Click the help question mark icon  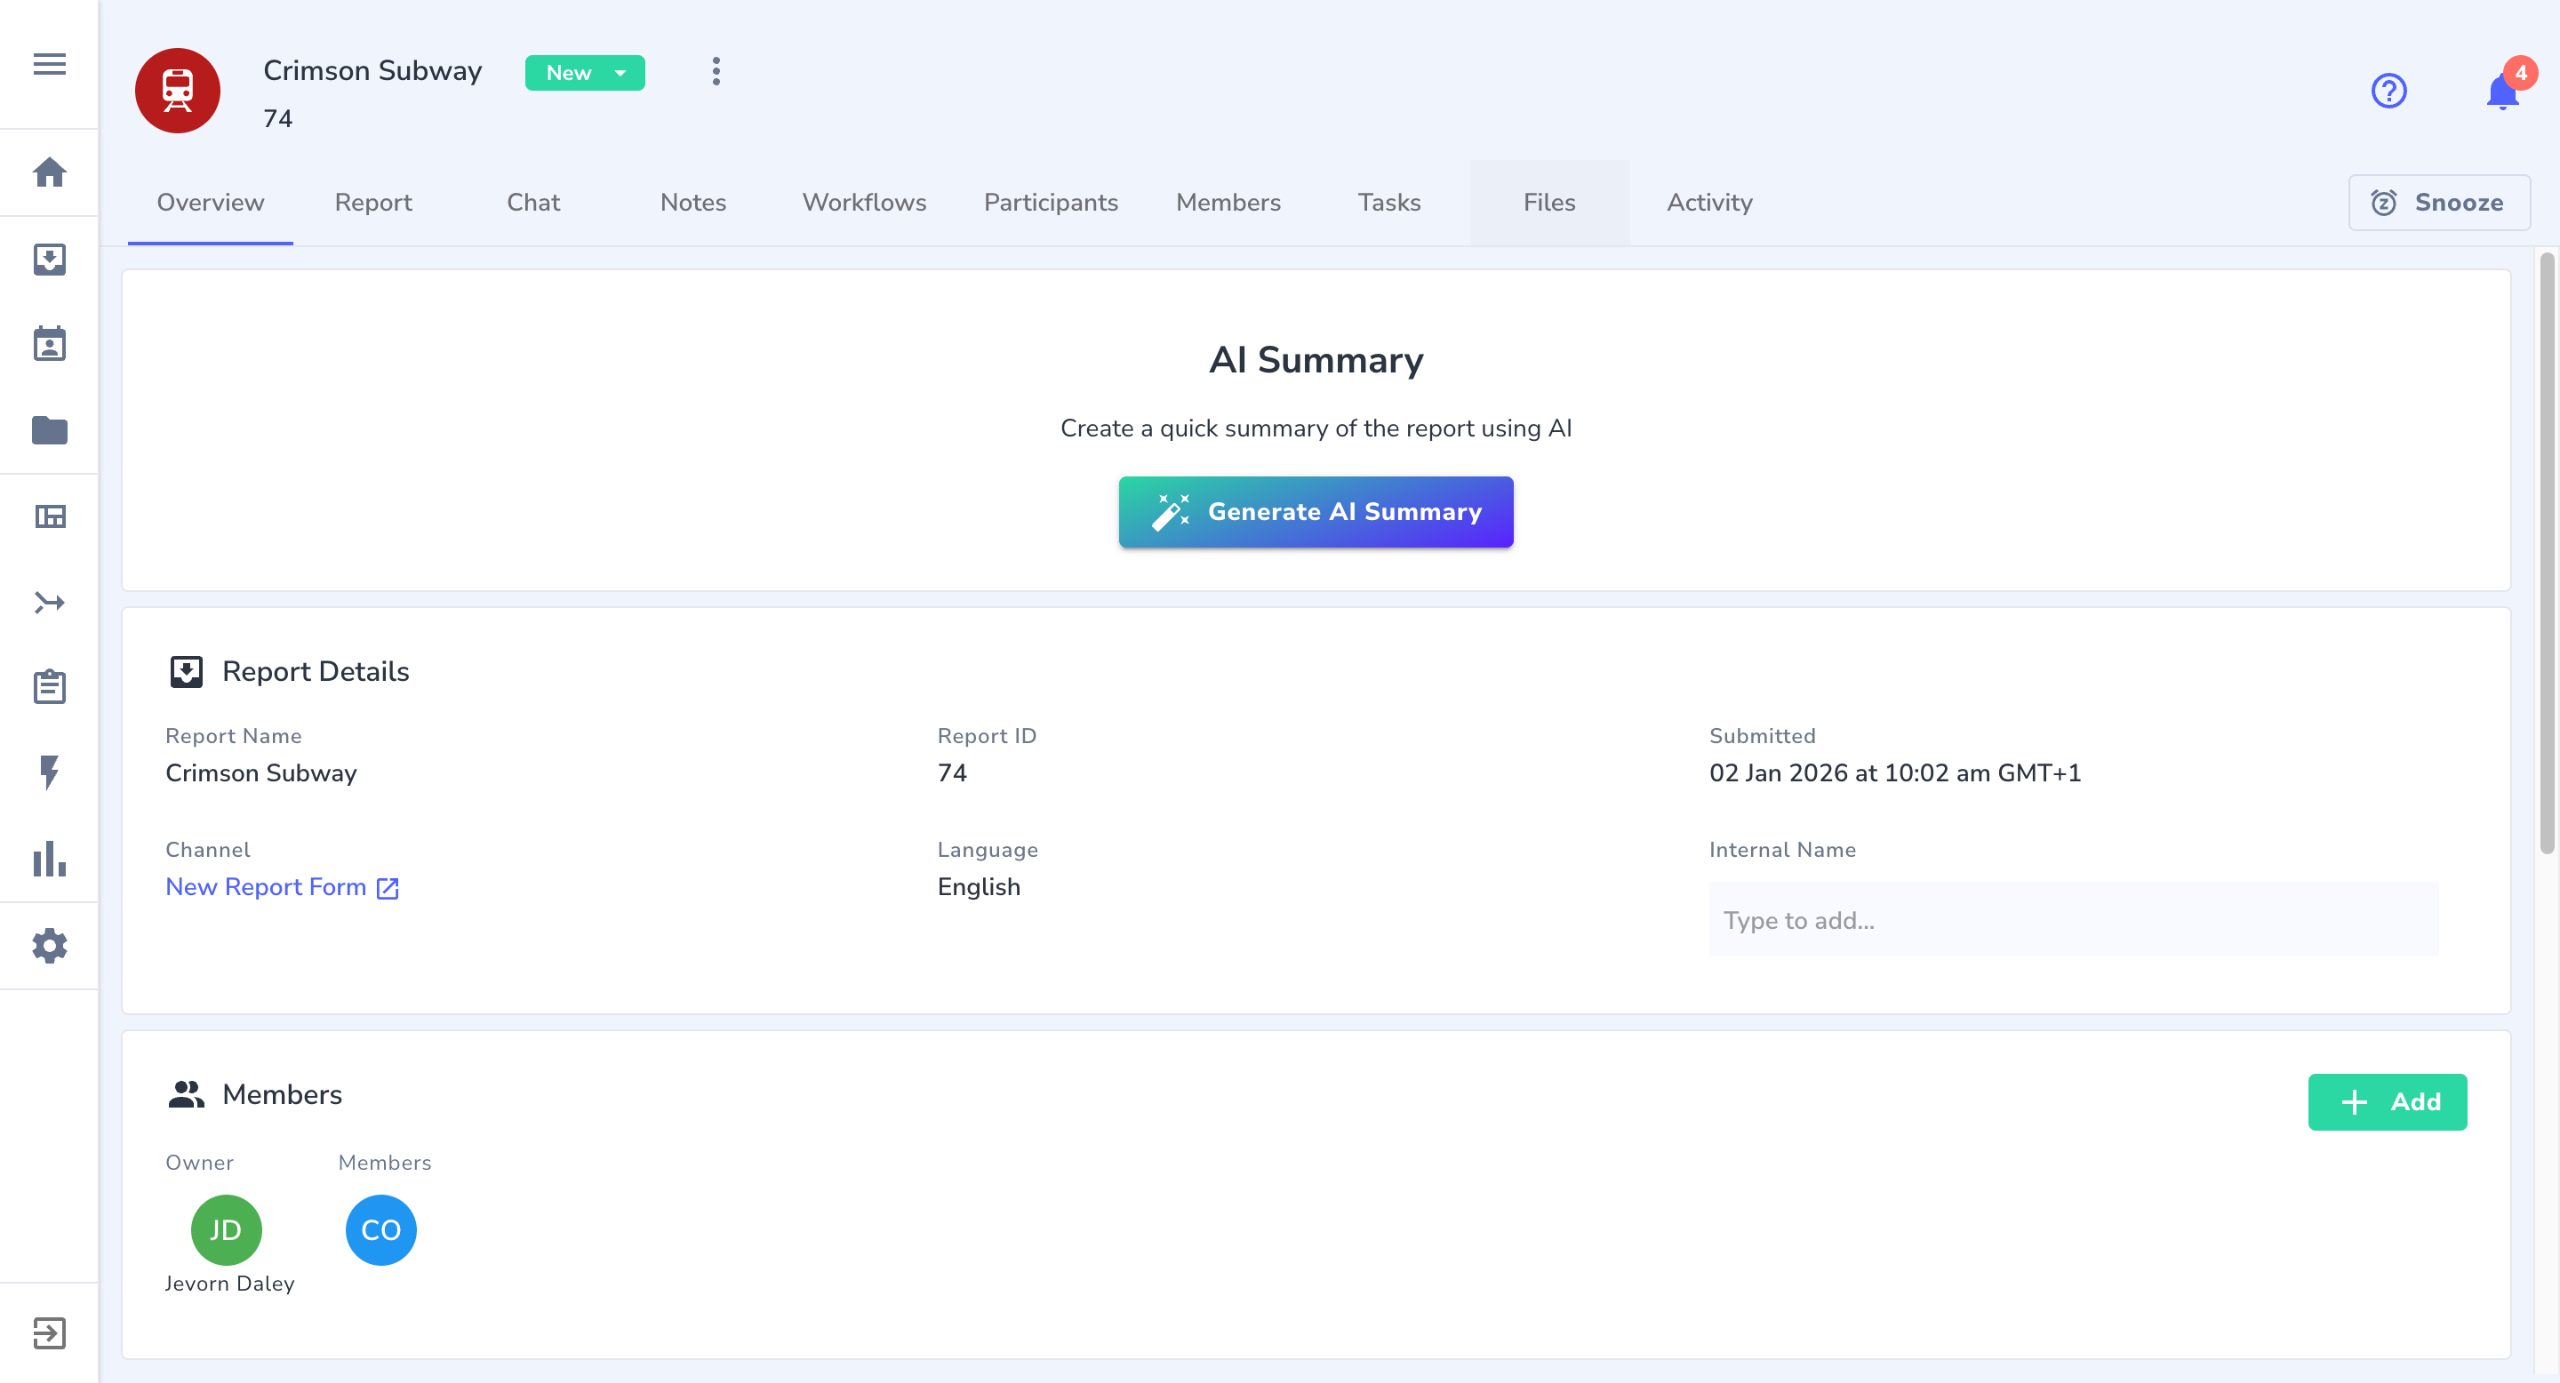2388,91
